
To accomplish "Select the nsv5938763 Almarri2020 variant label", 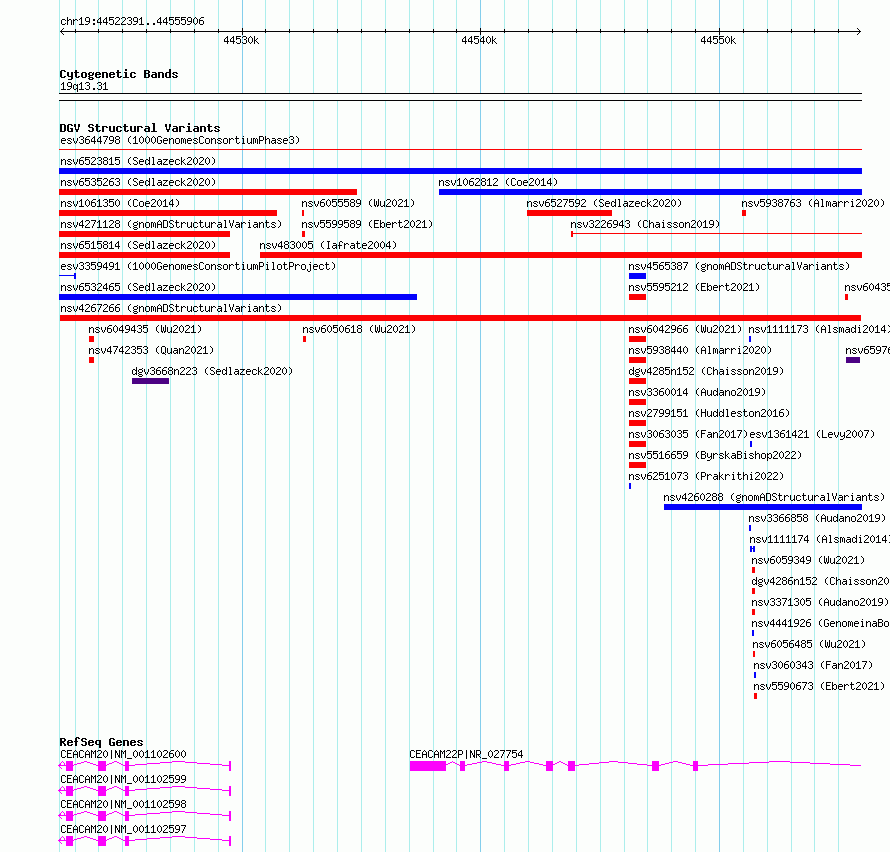I will tap(813, 203).
